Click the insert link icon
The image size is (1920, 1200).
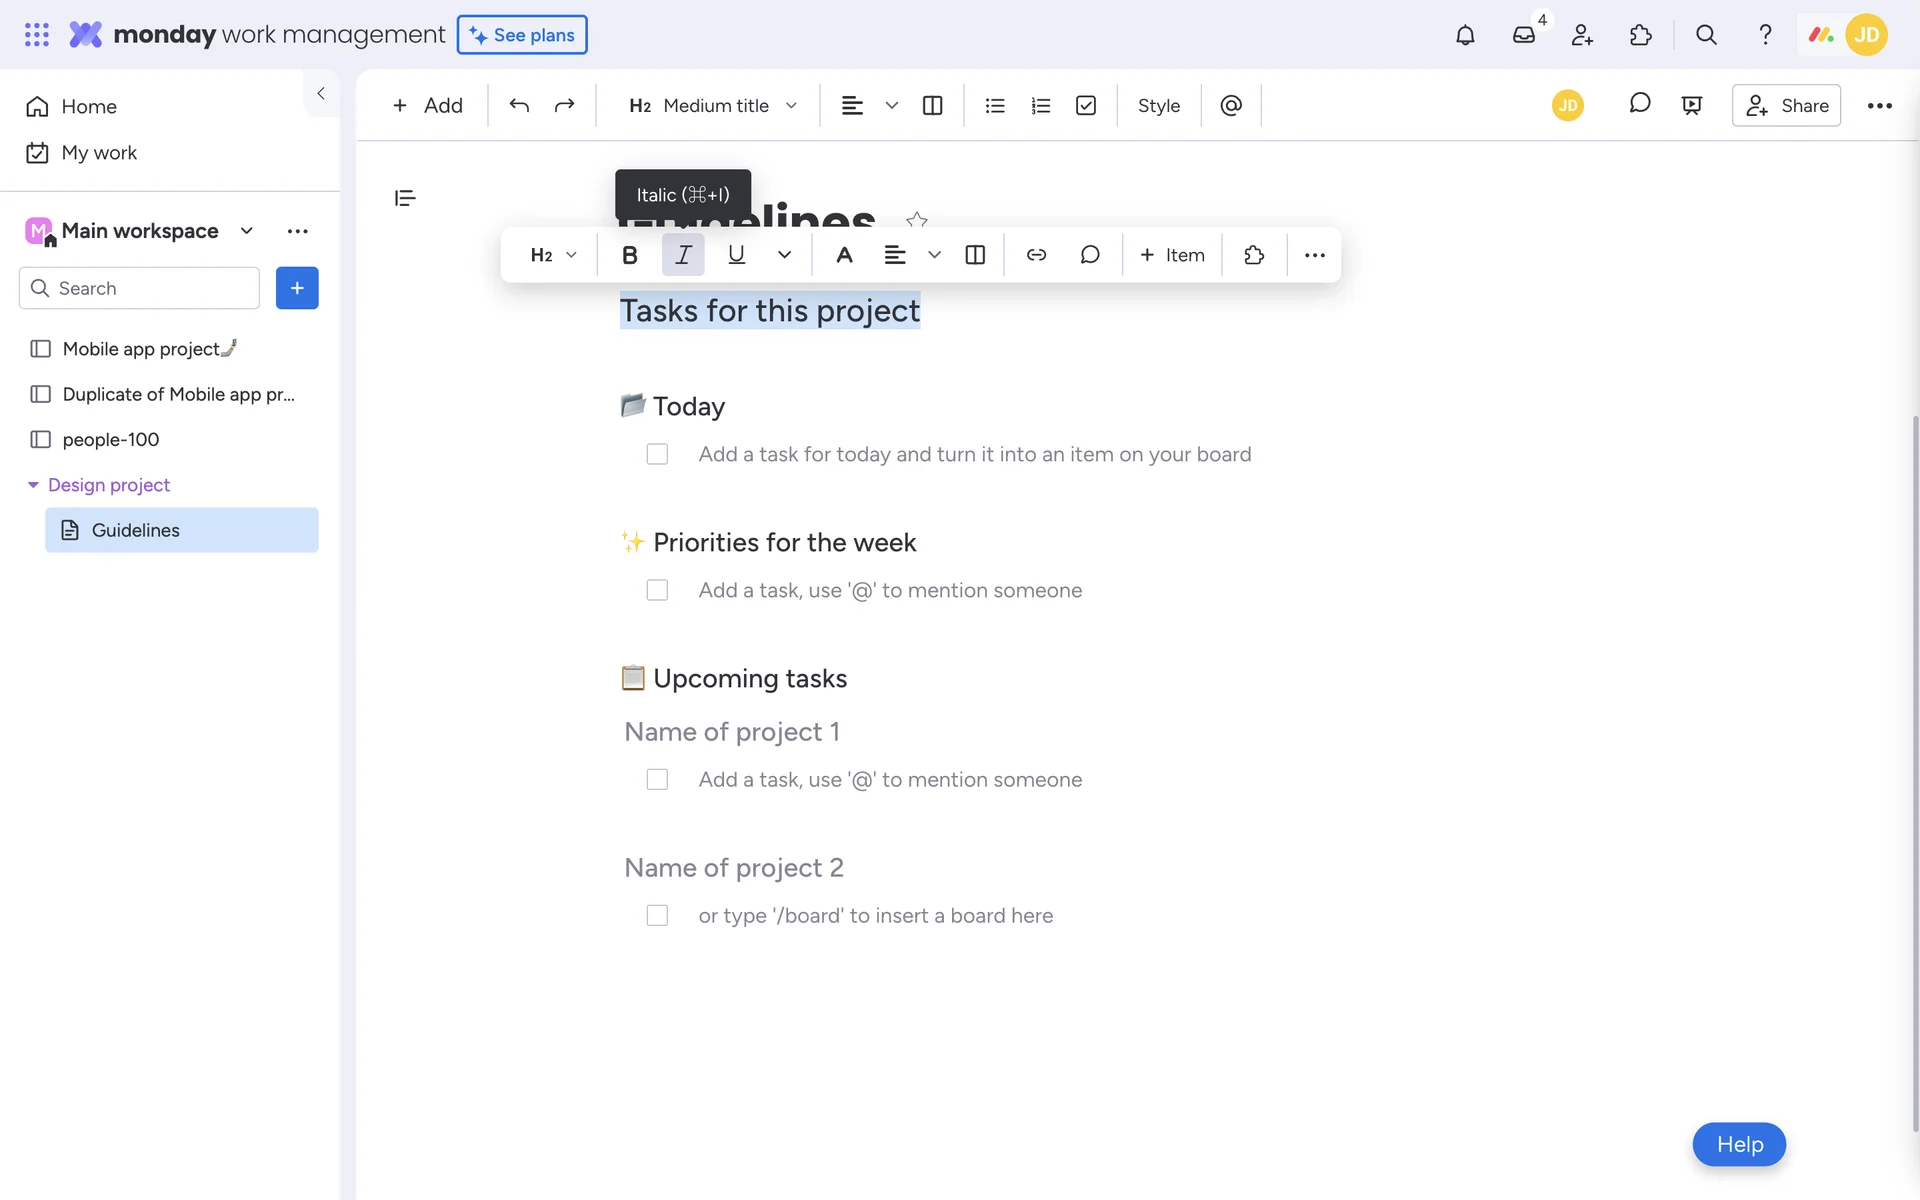[1036, 255]
